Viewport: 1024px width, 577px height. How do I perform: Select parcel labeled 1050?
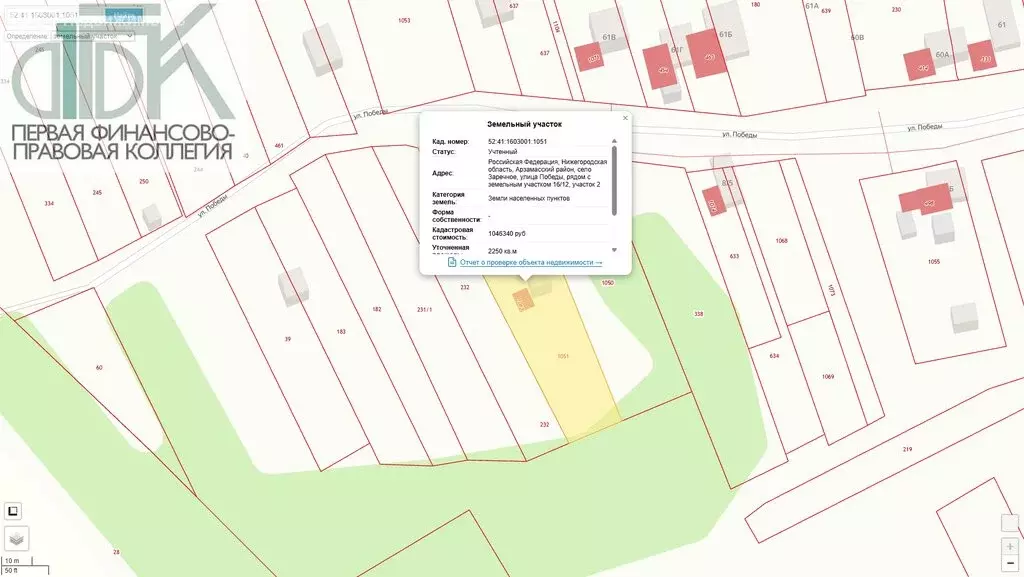[x=607, y=283]
